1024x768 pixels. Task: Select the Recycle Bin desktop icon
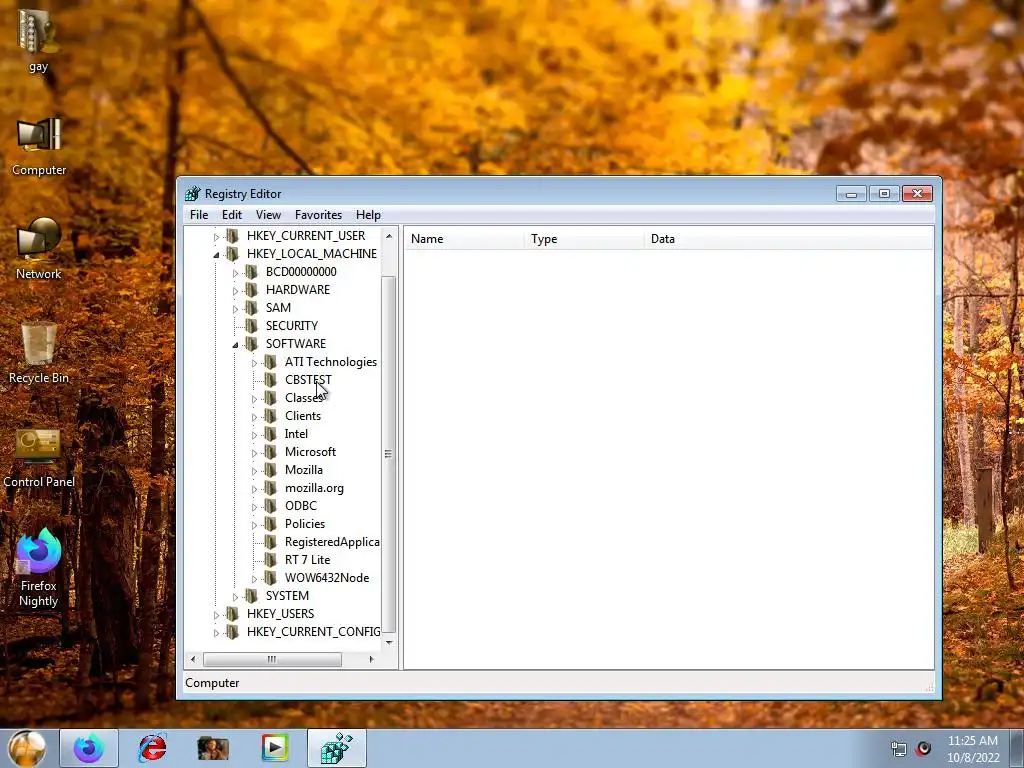coord(39,353)
